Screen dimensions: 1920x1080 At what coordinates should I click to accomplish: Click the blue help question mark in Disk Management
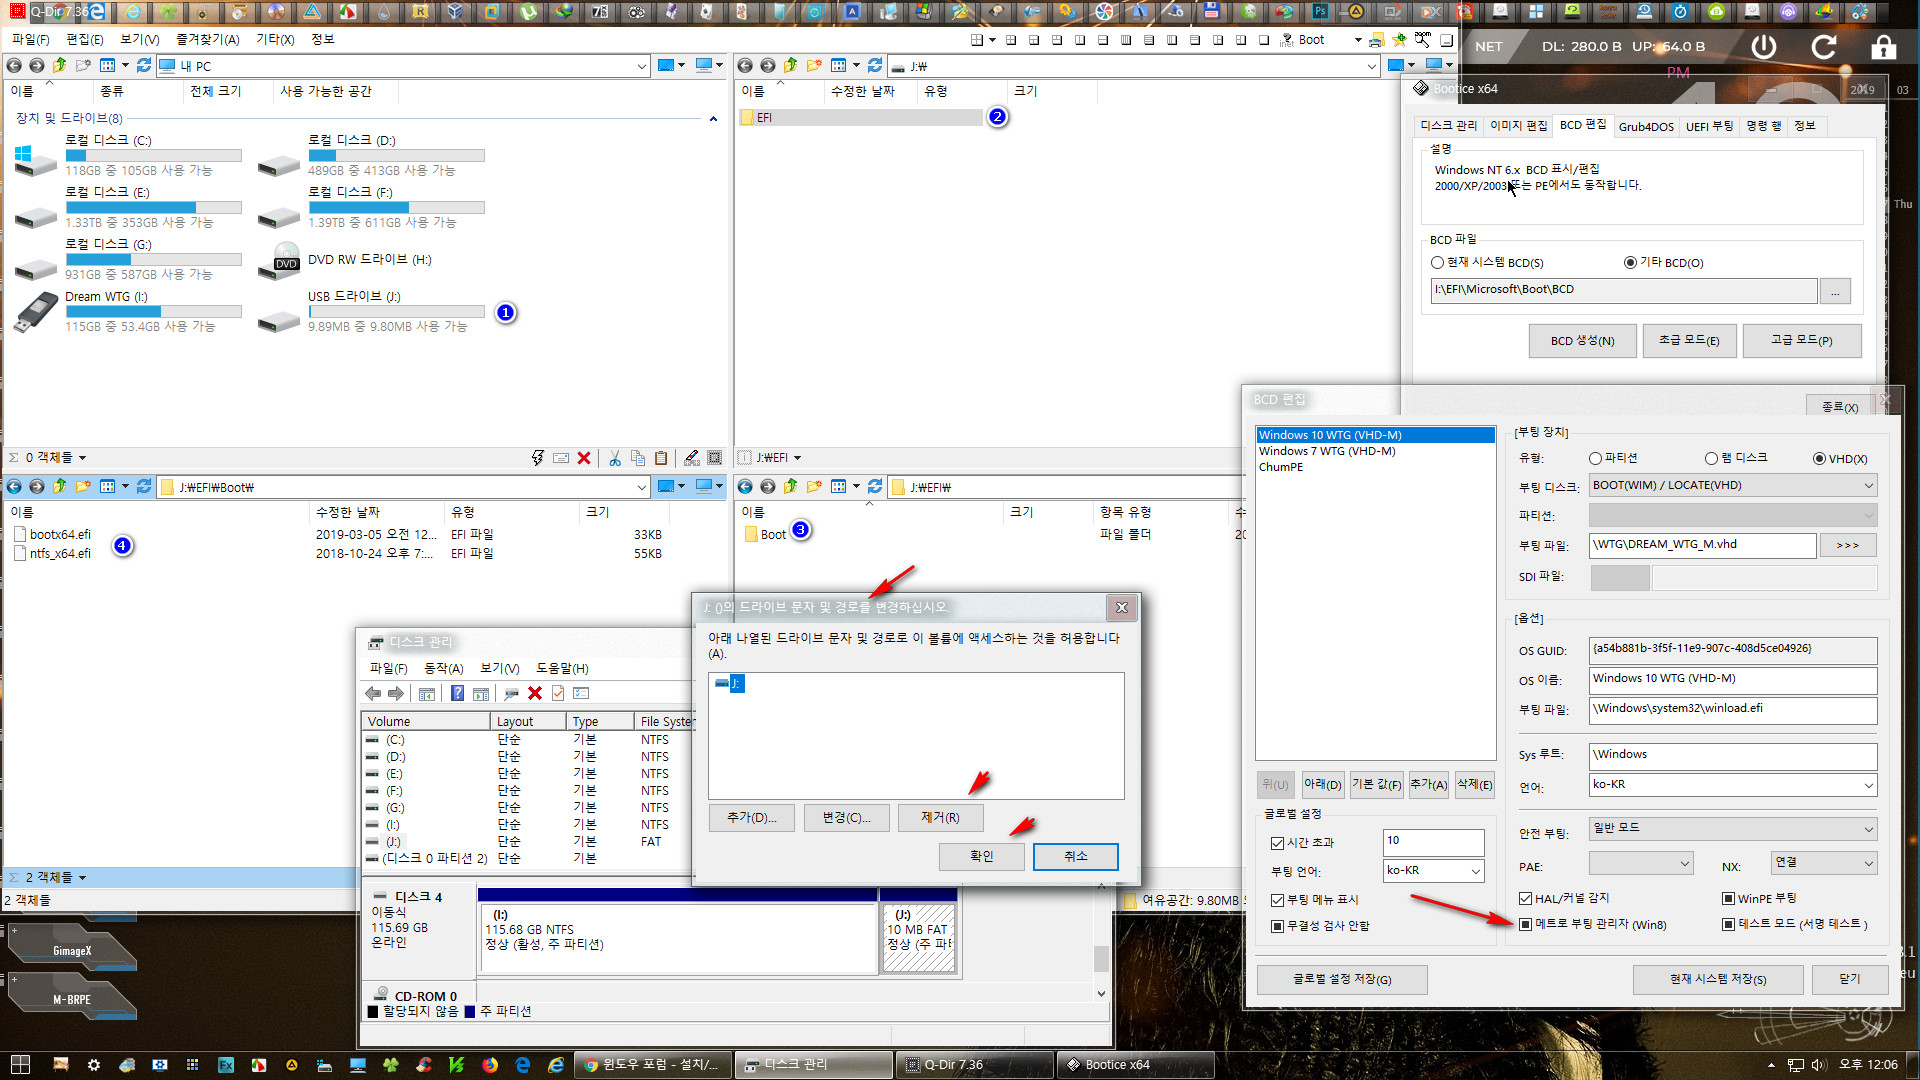pos(457,694)
